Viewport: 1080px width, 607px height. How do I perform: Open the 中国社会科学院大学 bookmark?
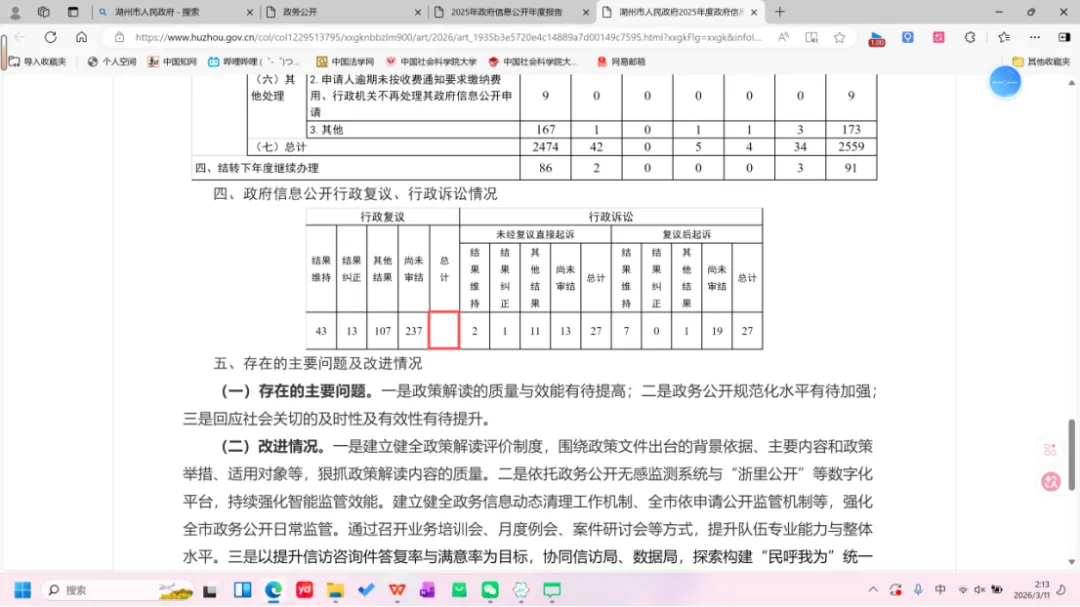point(432,61)
